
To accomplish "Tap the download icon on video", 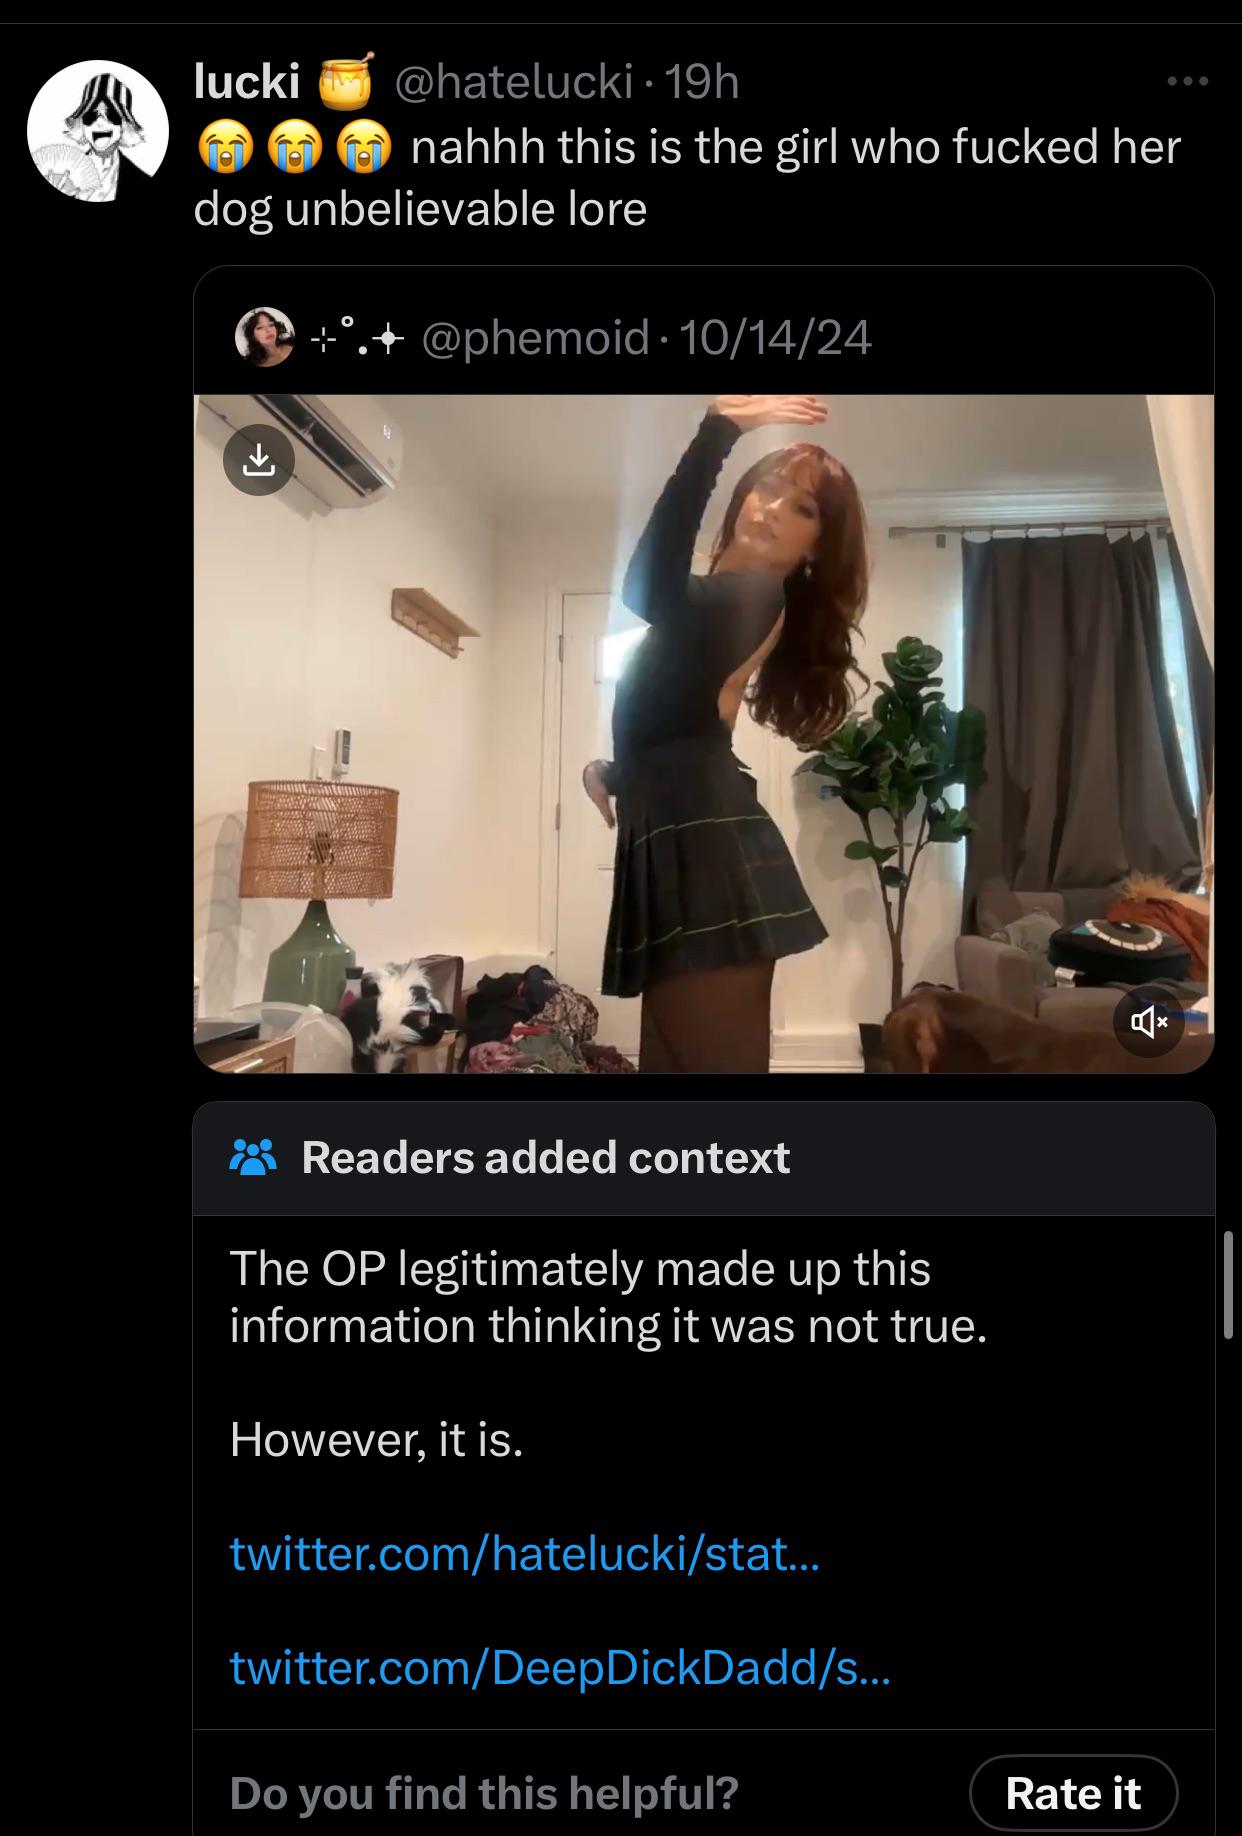I will [x=259, y=461].
